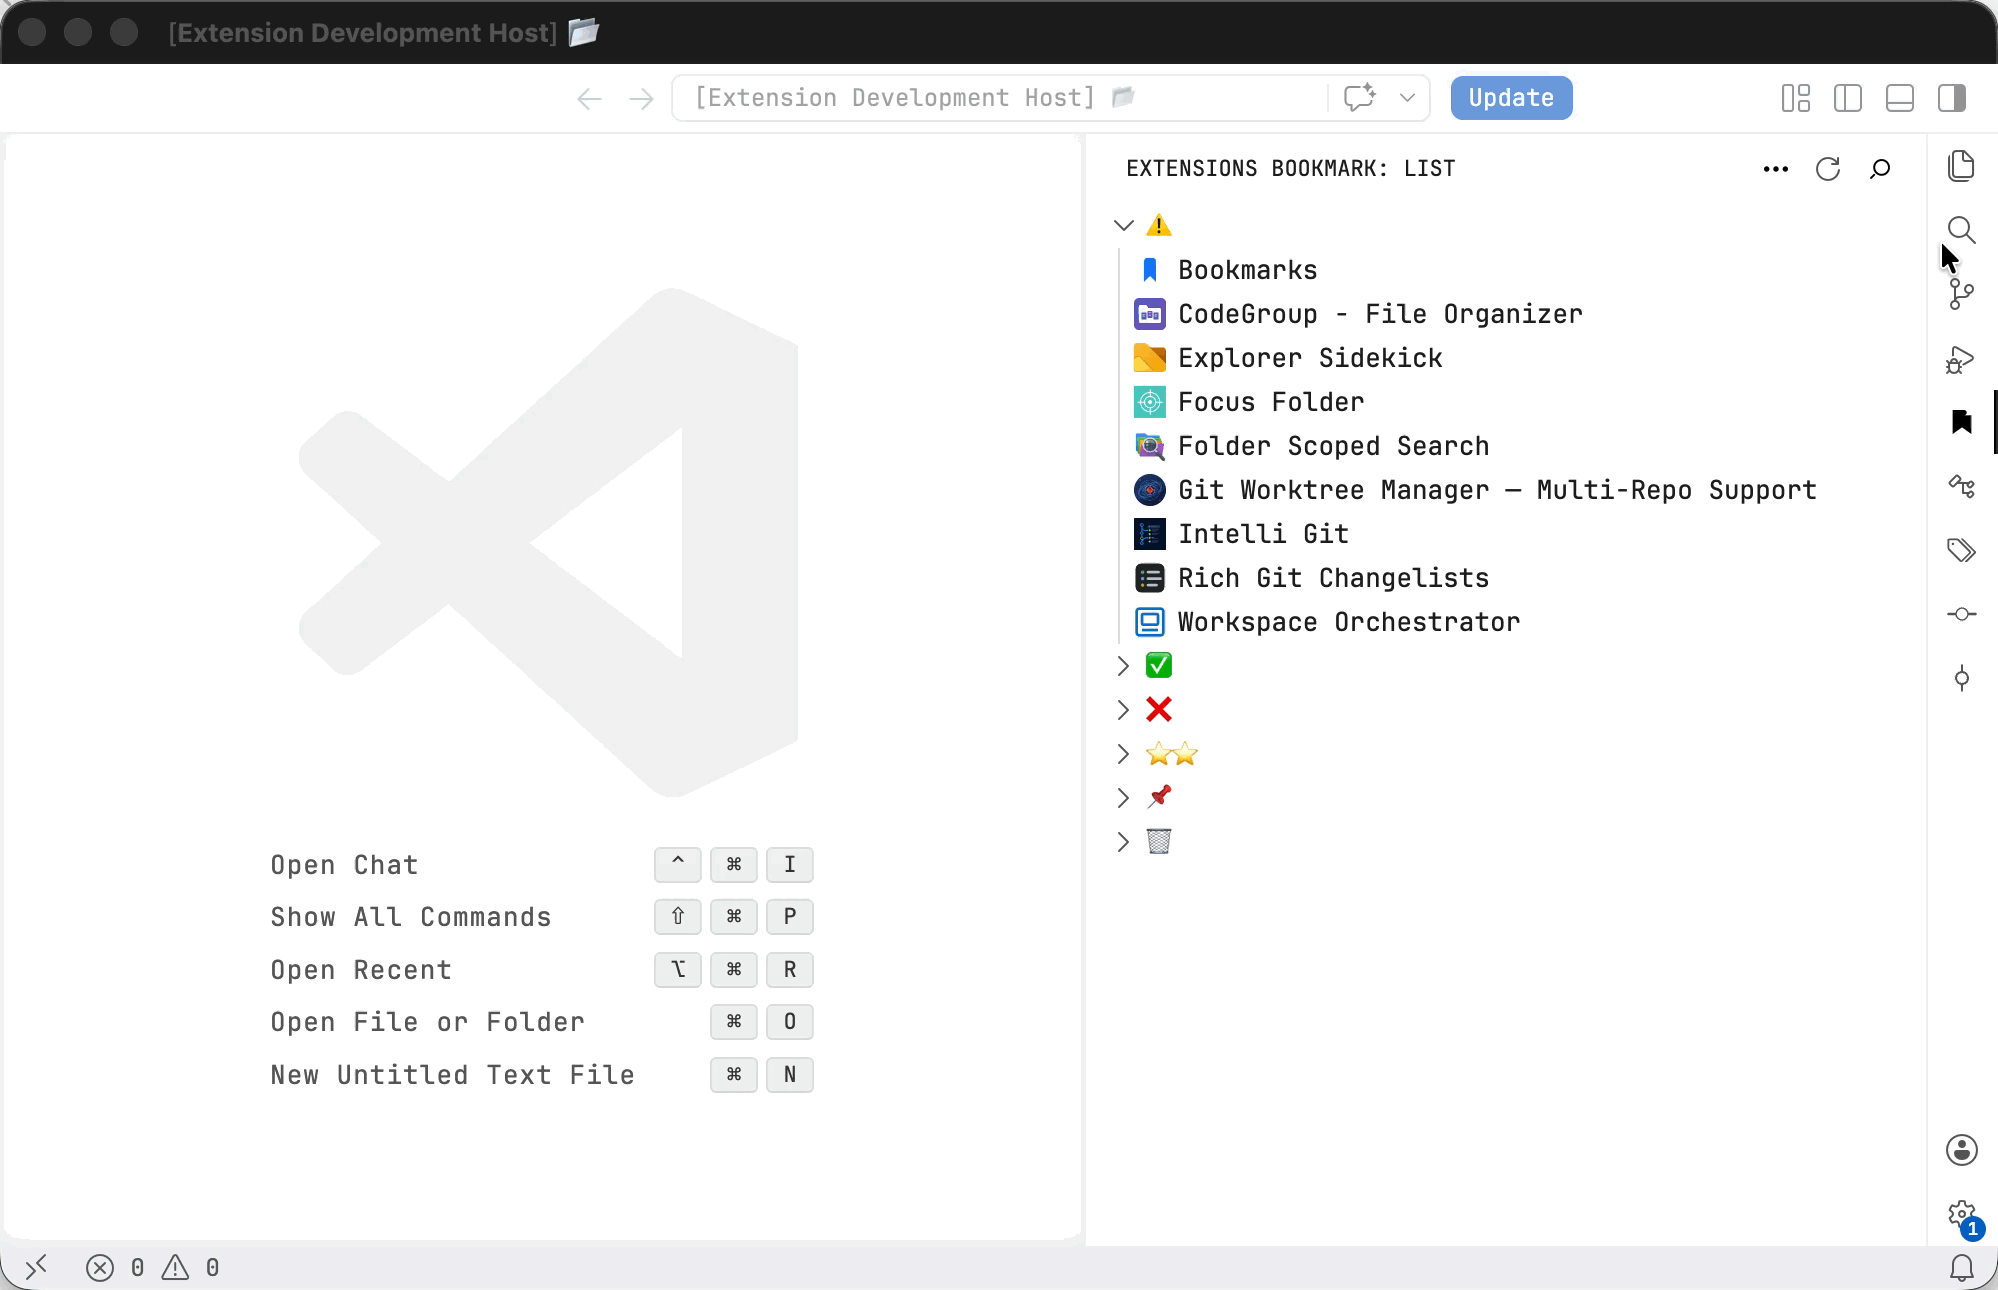The height and width of the screenshot is (1290, 1998).
Task: Collapse the warning sign group
Action: (x=1124, y=225)
